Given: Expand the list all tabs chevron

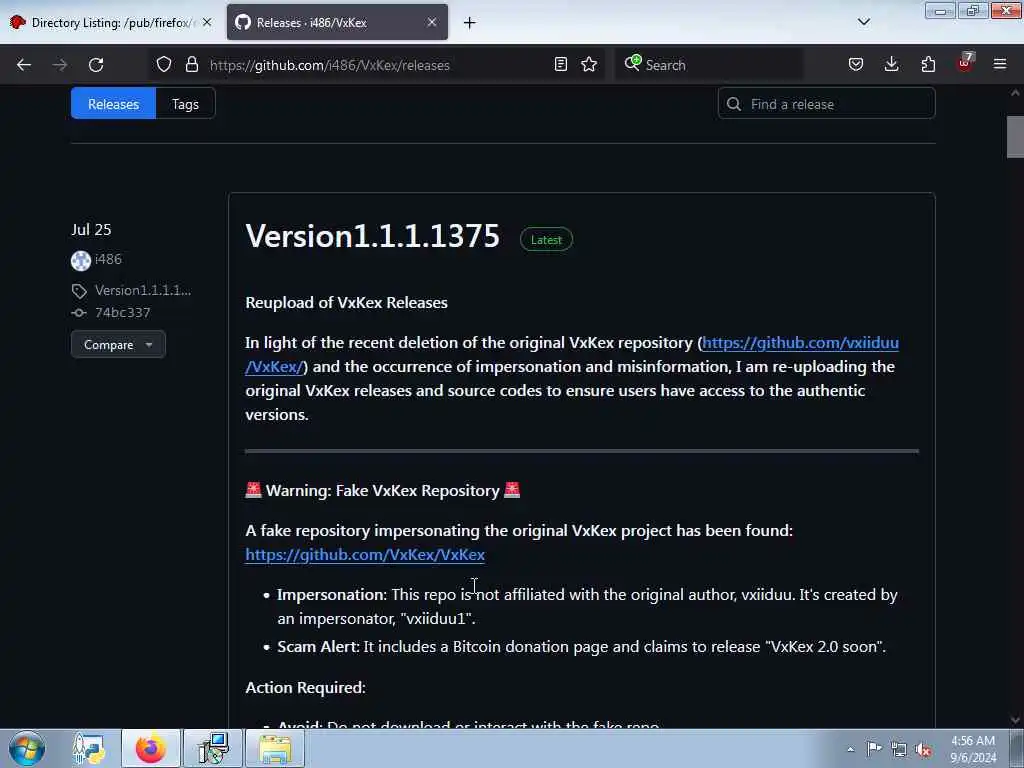Looking at the screenshot, I should tap(864, 22).
